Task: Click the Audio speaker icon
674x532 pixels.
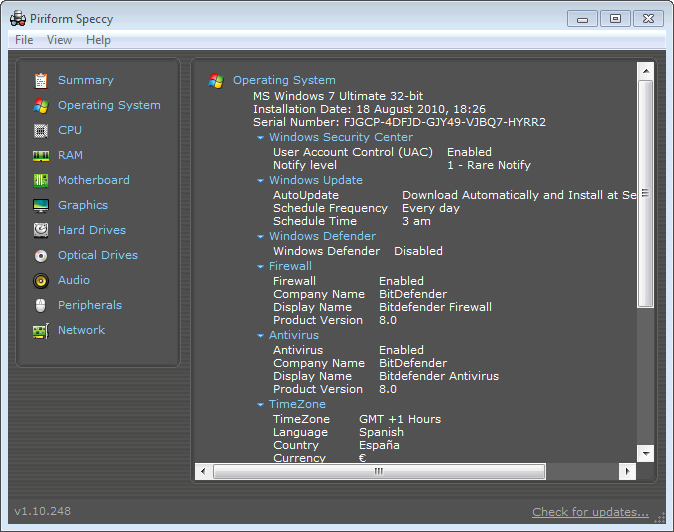Action: [41, 281]
